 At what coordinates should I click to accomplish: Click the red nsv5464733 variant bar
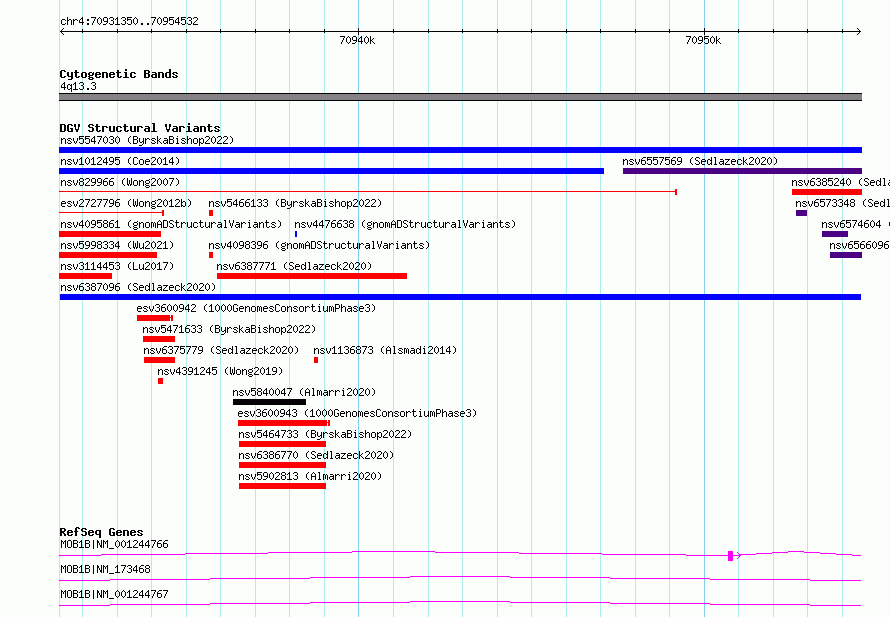coord(282,444)
